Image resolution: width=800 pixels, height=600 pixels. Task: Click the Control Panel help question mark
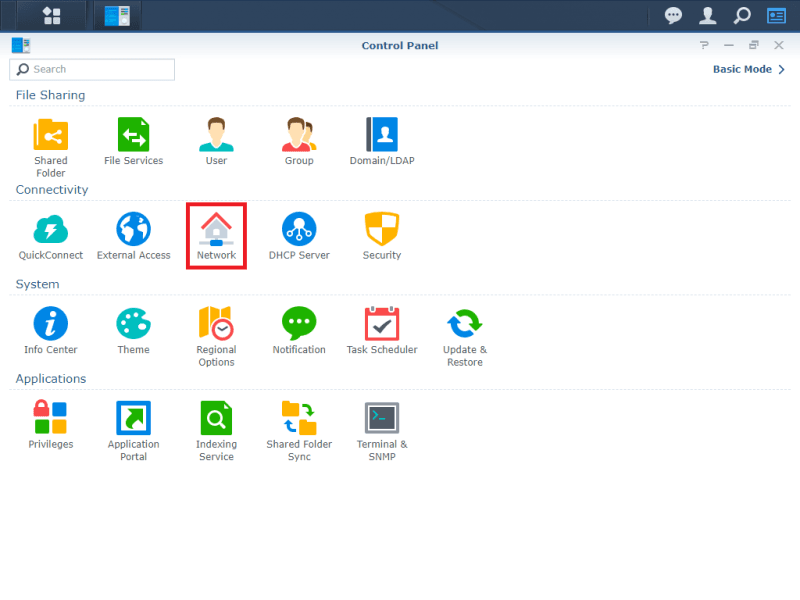click(x=704, y=45)
